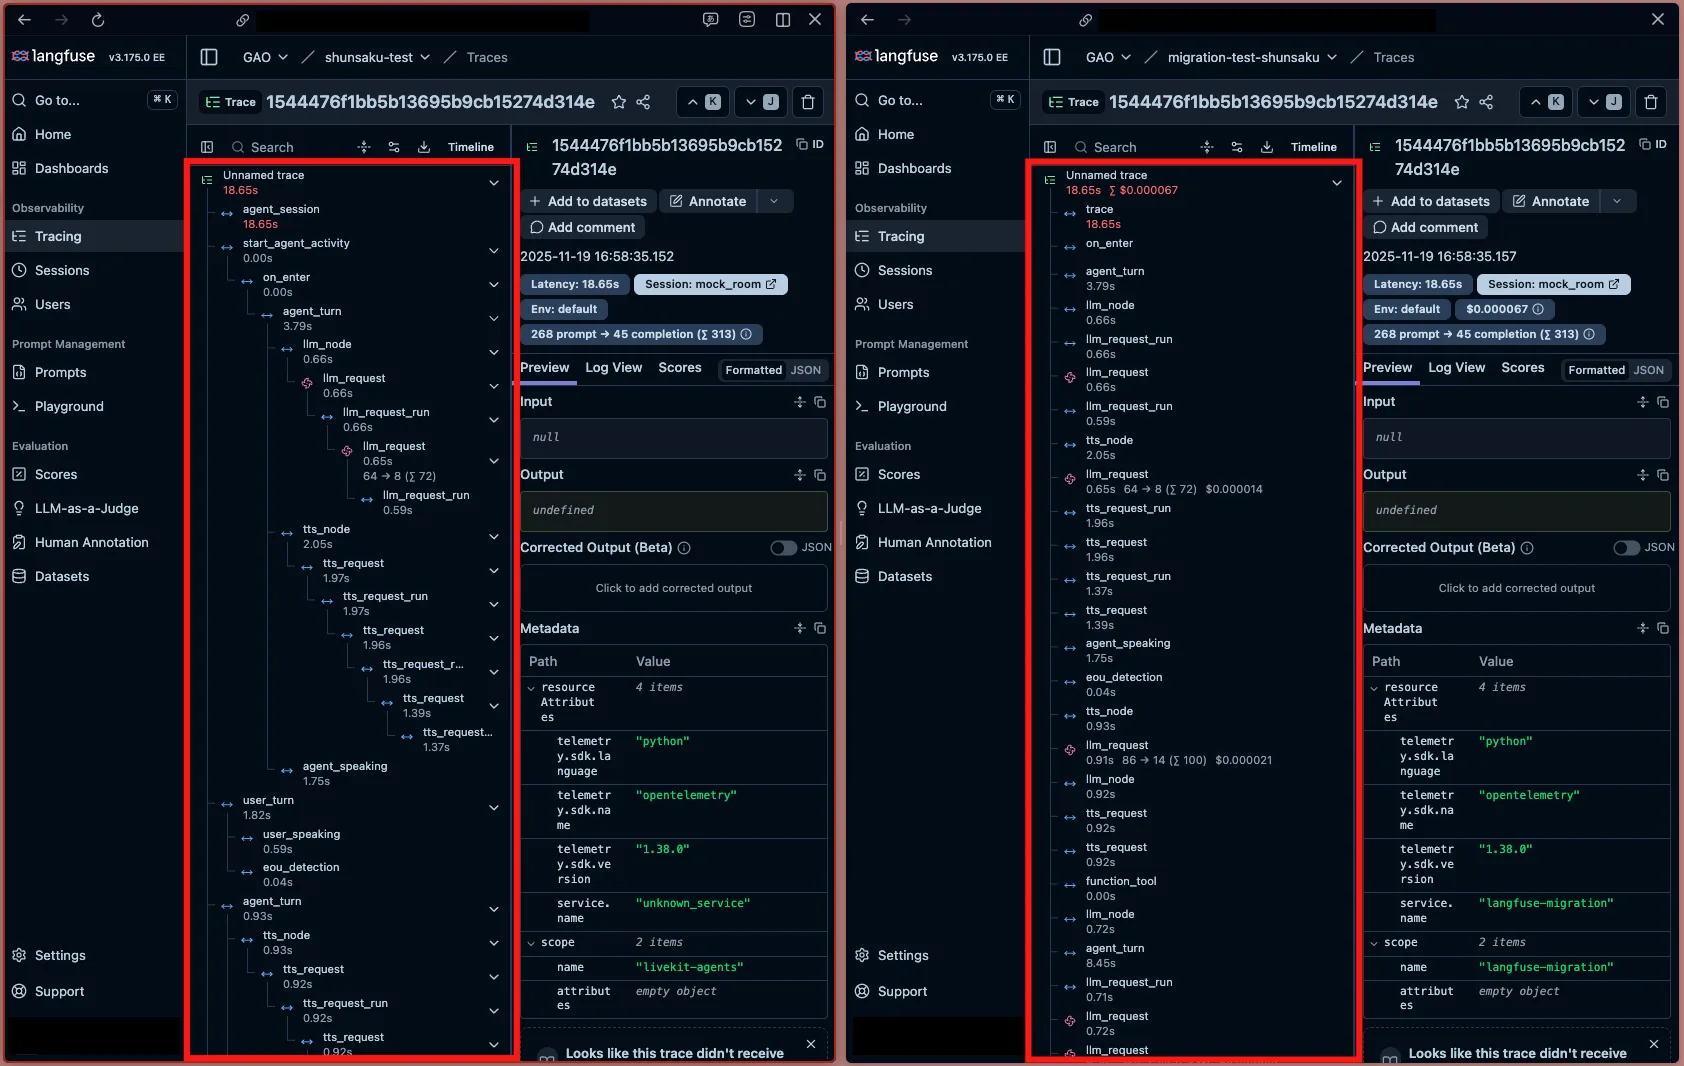Select Formatted view in left window
The width and height of the screenshot is (1684, 1066).
pyautogui.click(x=753, y=370)
